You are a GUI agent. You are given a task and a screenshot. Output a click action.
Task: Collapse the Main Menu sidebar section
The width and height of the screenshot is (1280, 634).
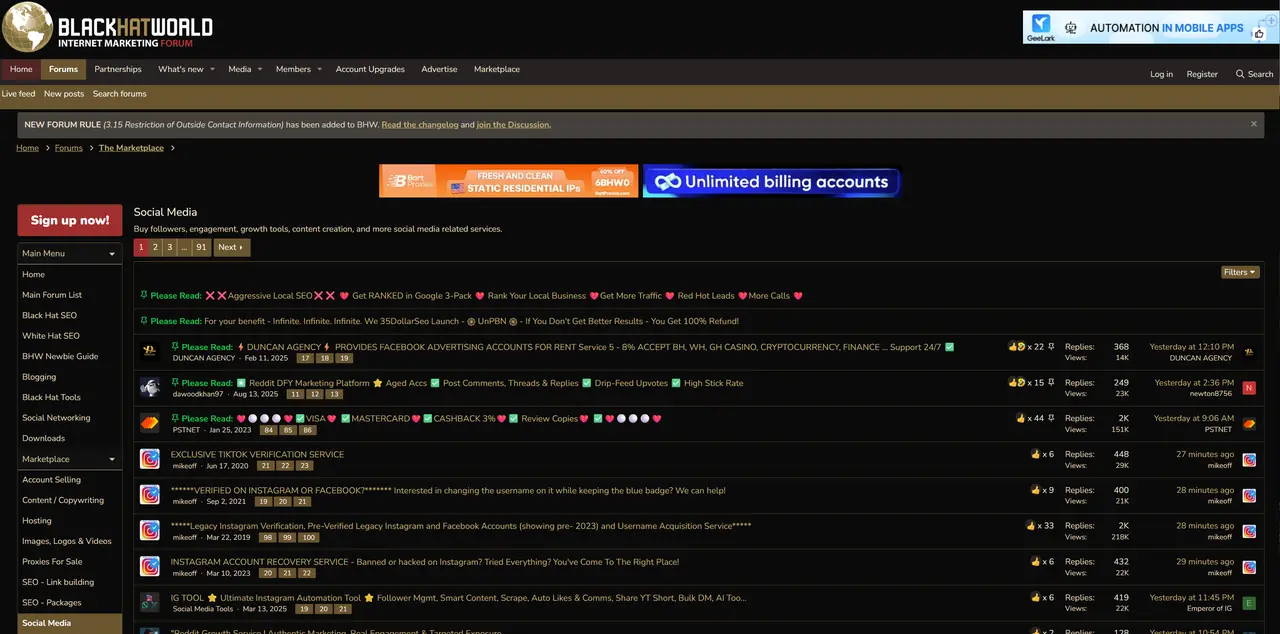[x=112, y=254]
